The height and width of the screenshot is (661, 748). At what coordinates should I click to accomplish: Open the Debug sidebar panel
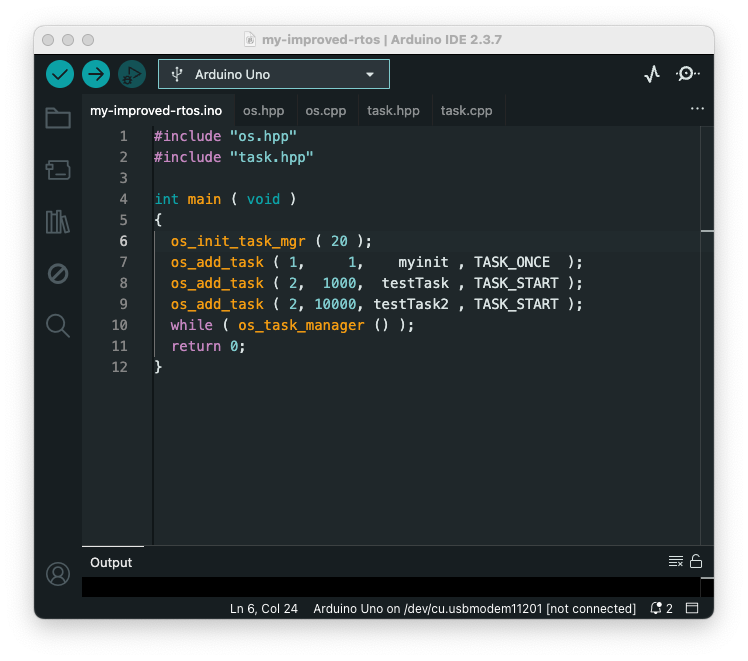[58, 274]
